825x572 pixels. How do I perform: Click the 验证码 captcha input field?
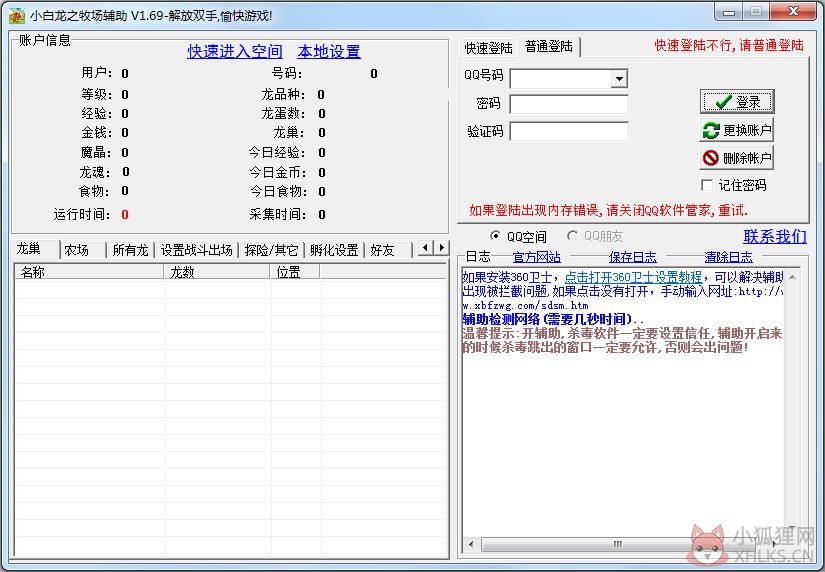click(569, 131)
